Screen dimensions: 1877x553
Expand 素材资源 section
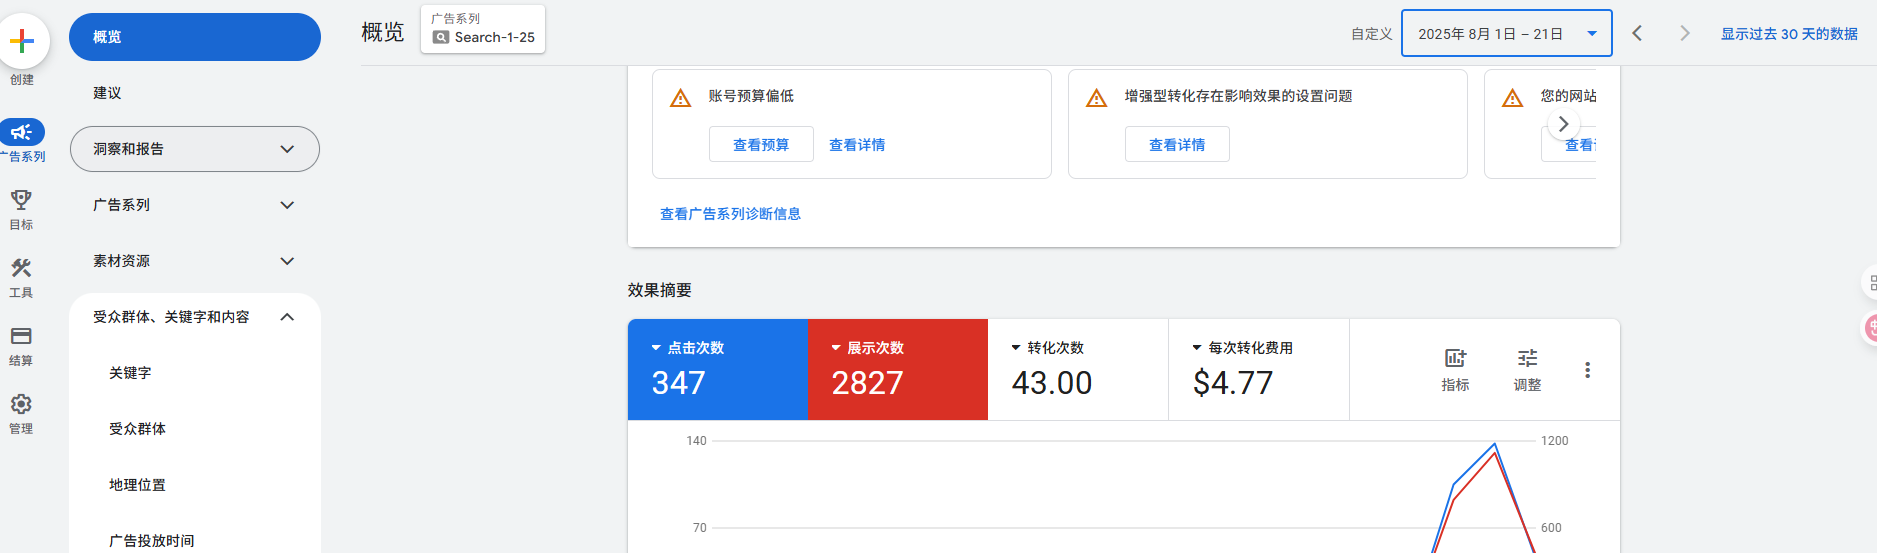[195, 261]
